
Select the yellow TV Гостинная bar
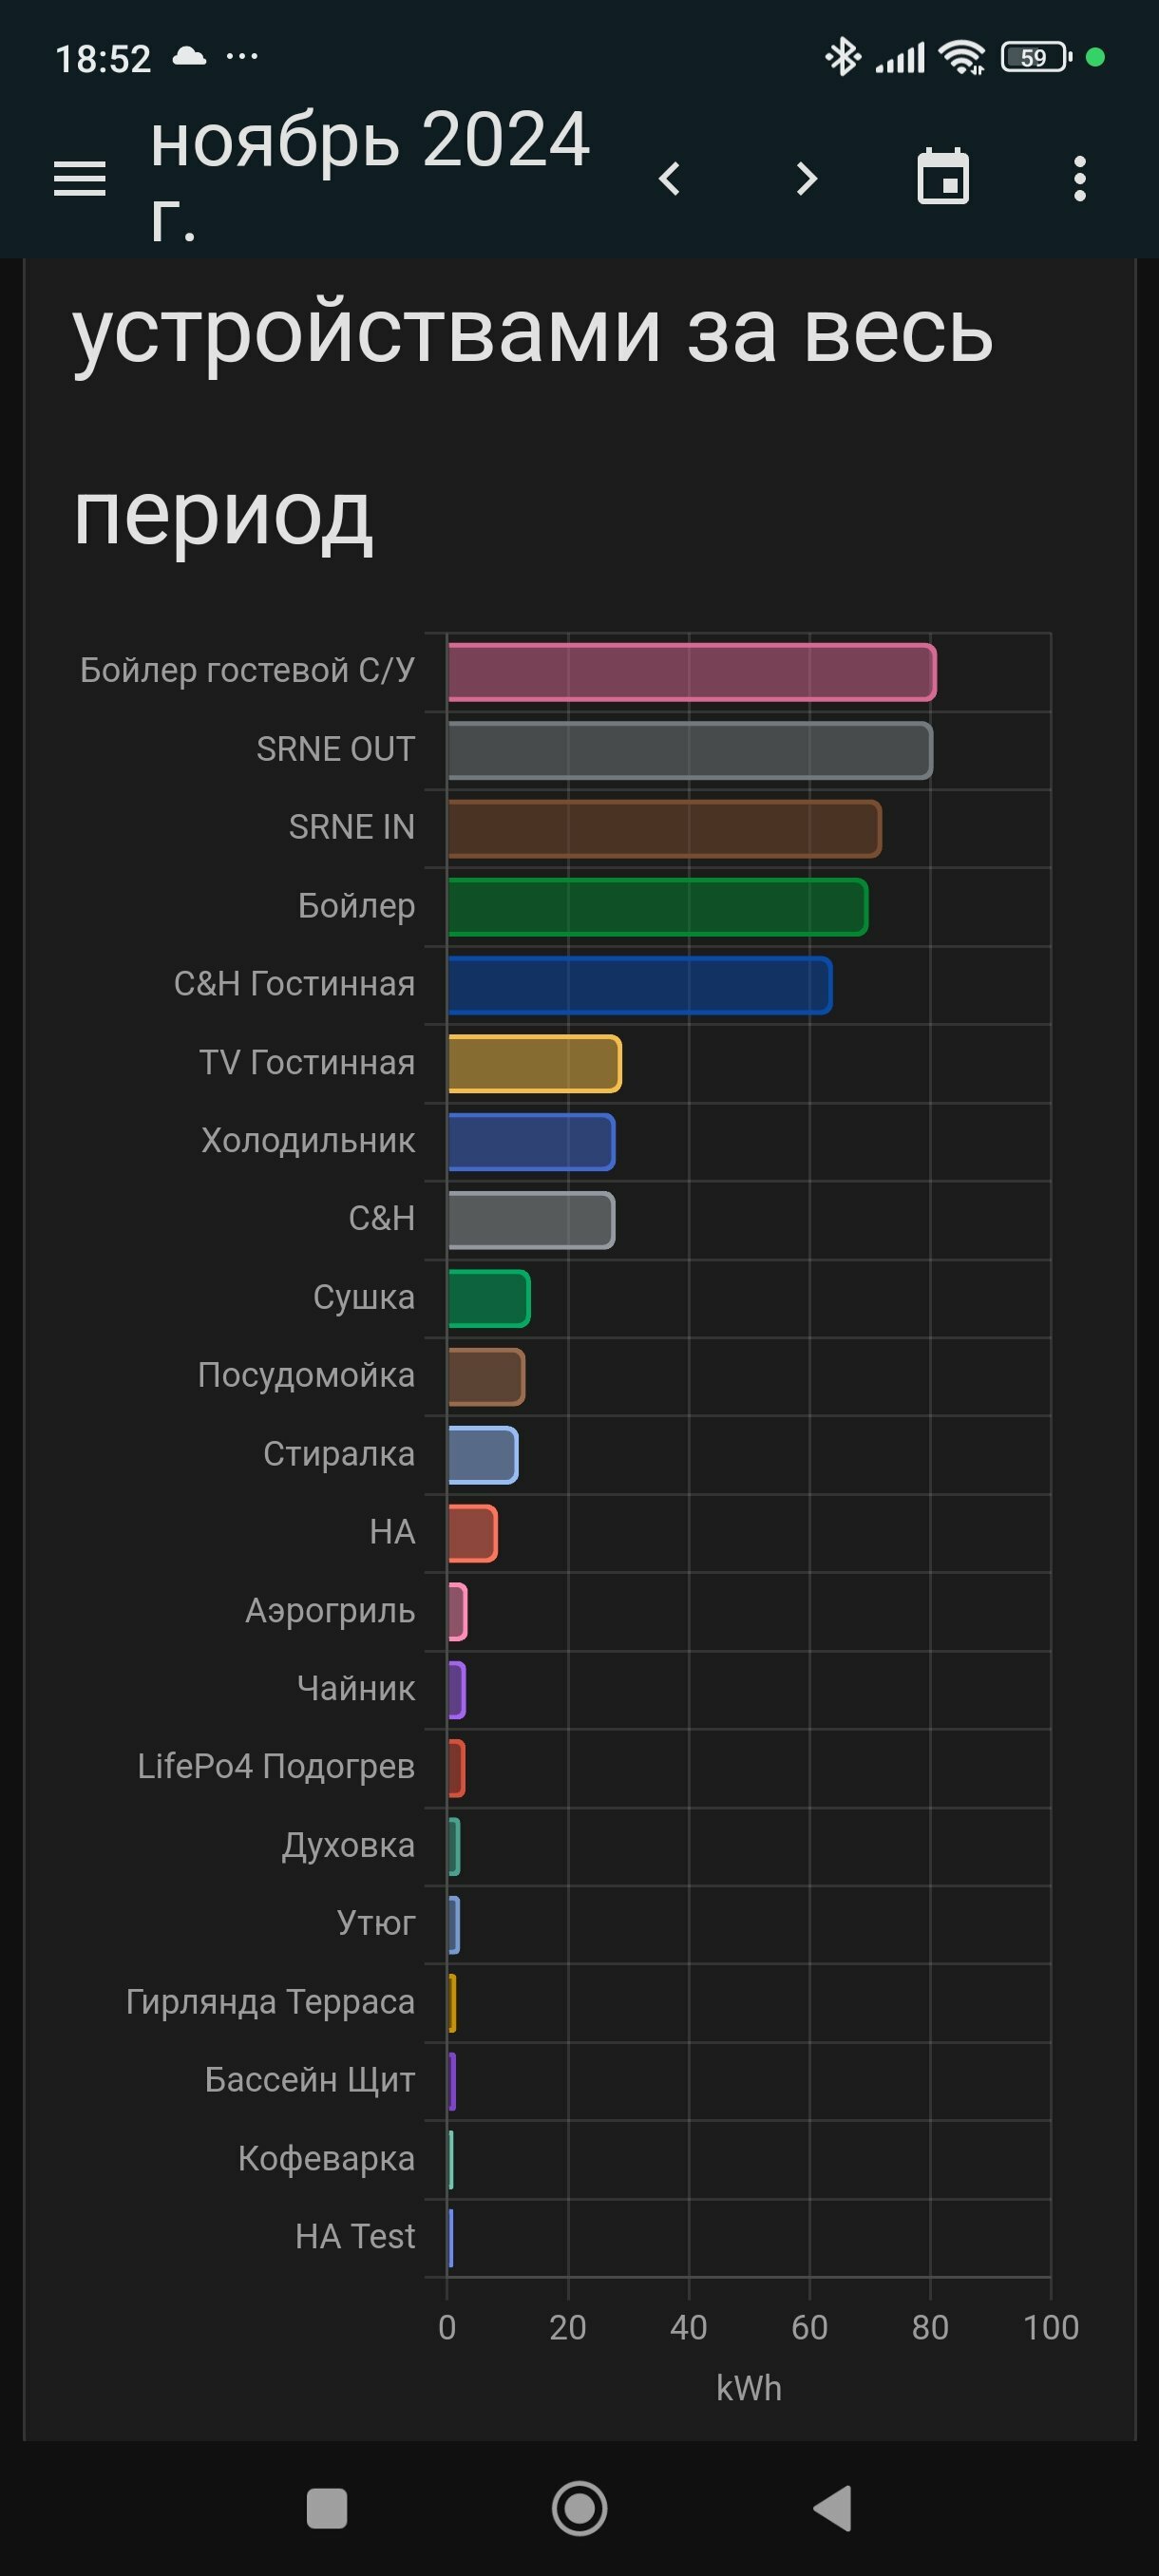click(535, 1064)
